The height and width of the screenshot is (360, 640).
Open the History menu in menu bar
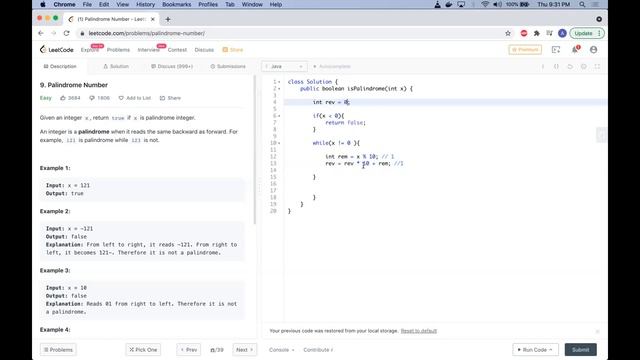point(145,4)
